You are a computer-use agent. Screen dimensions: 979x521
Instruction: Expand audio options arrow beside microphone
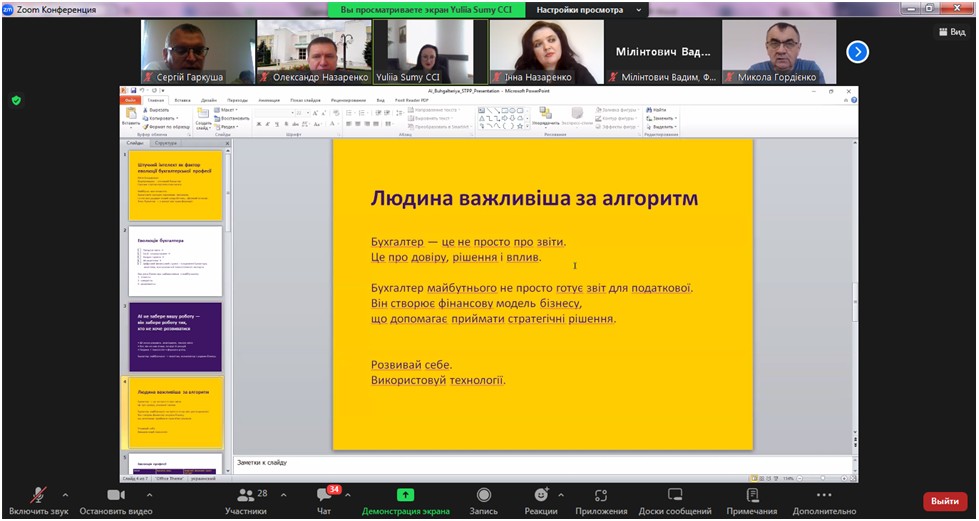pyautogui.click(x=66, y=494)
